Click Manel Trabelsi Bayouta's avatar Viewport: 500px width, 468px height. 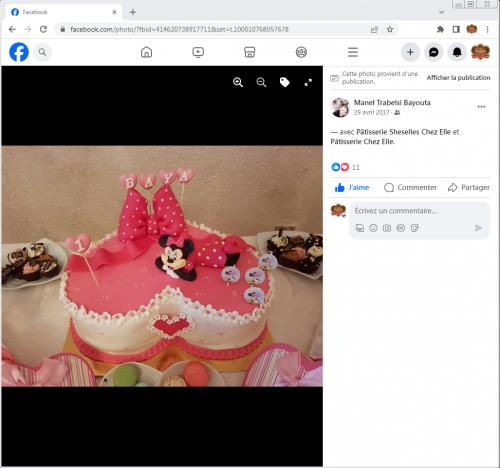pos(340,107)
